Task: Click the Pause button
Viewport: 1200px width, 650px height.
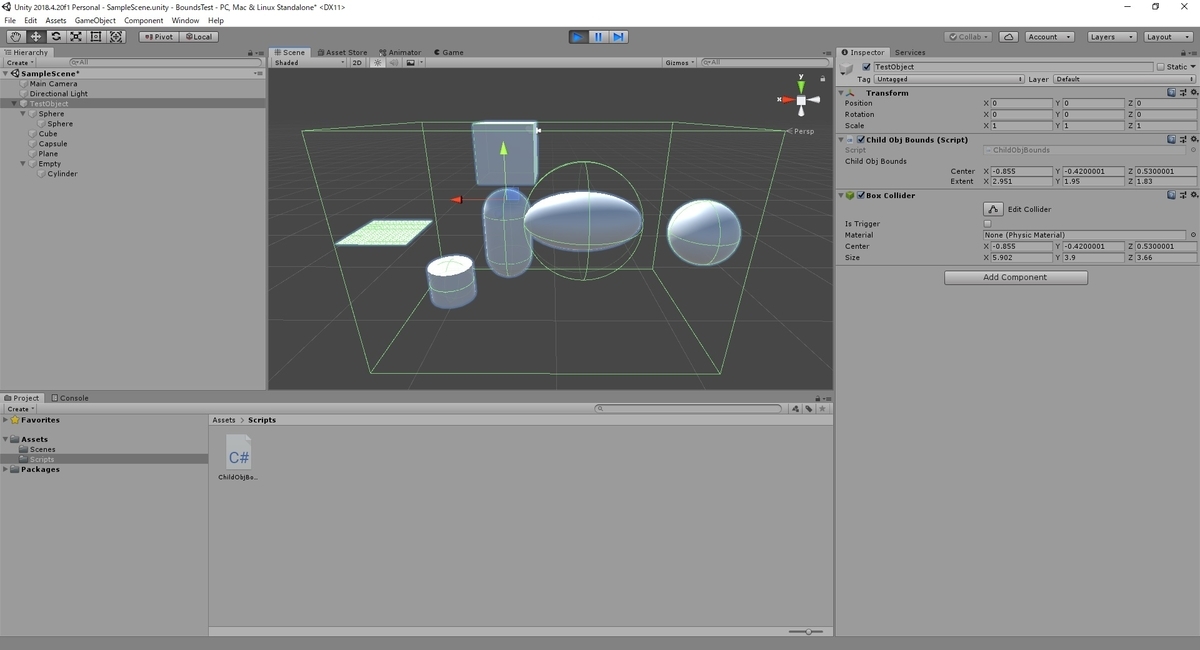Action: coord(598,37)
